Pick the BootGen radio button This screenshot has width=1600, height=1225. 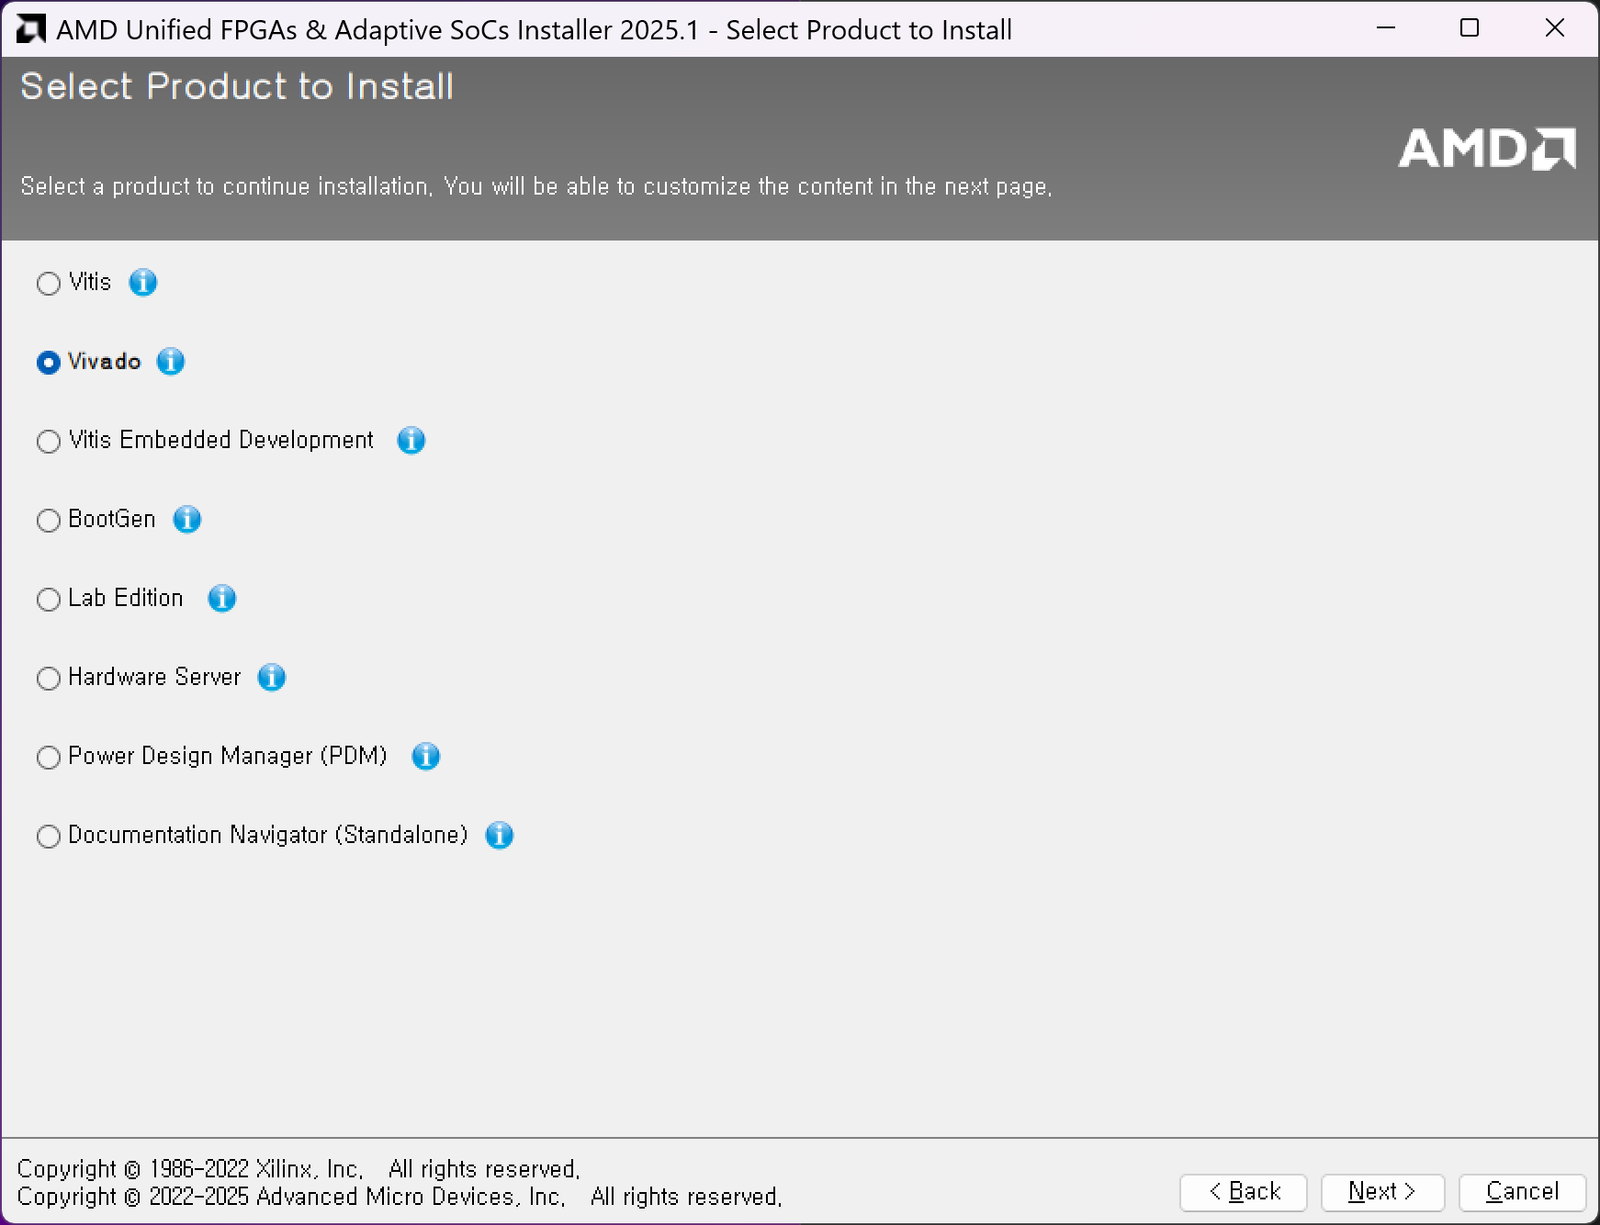(48, 521)
